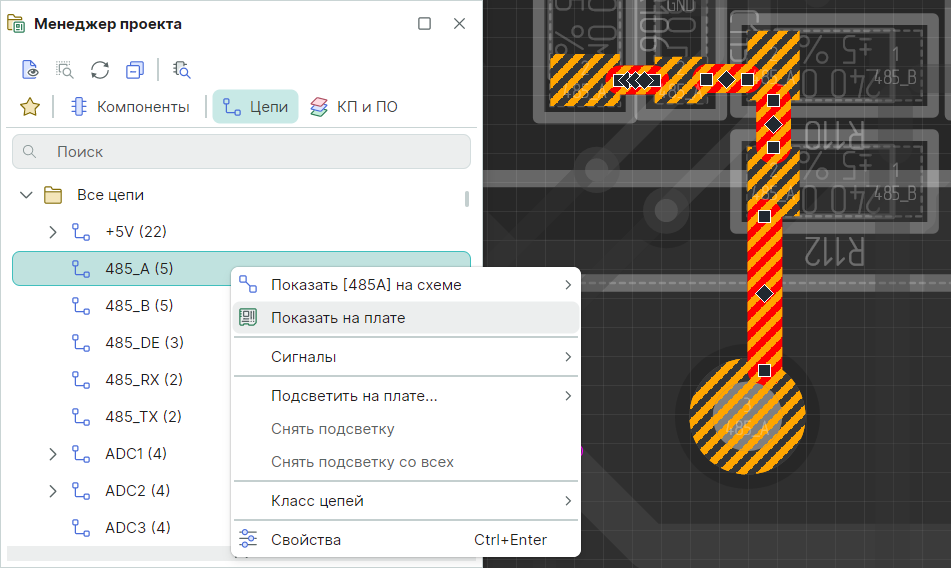Switch to the Цепи tab
The width and height of the screenshot is (951, 568).
pos(255,107)
